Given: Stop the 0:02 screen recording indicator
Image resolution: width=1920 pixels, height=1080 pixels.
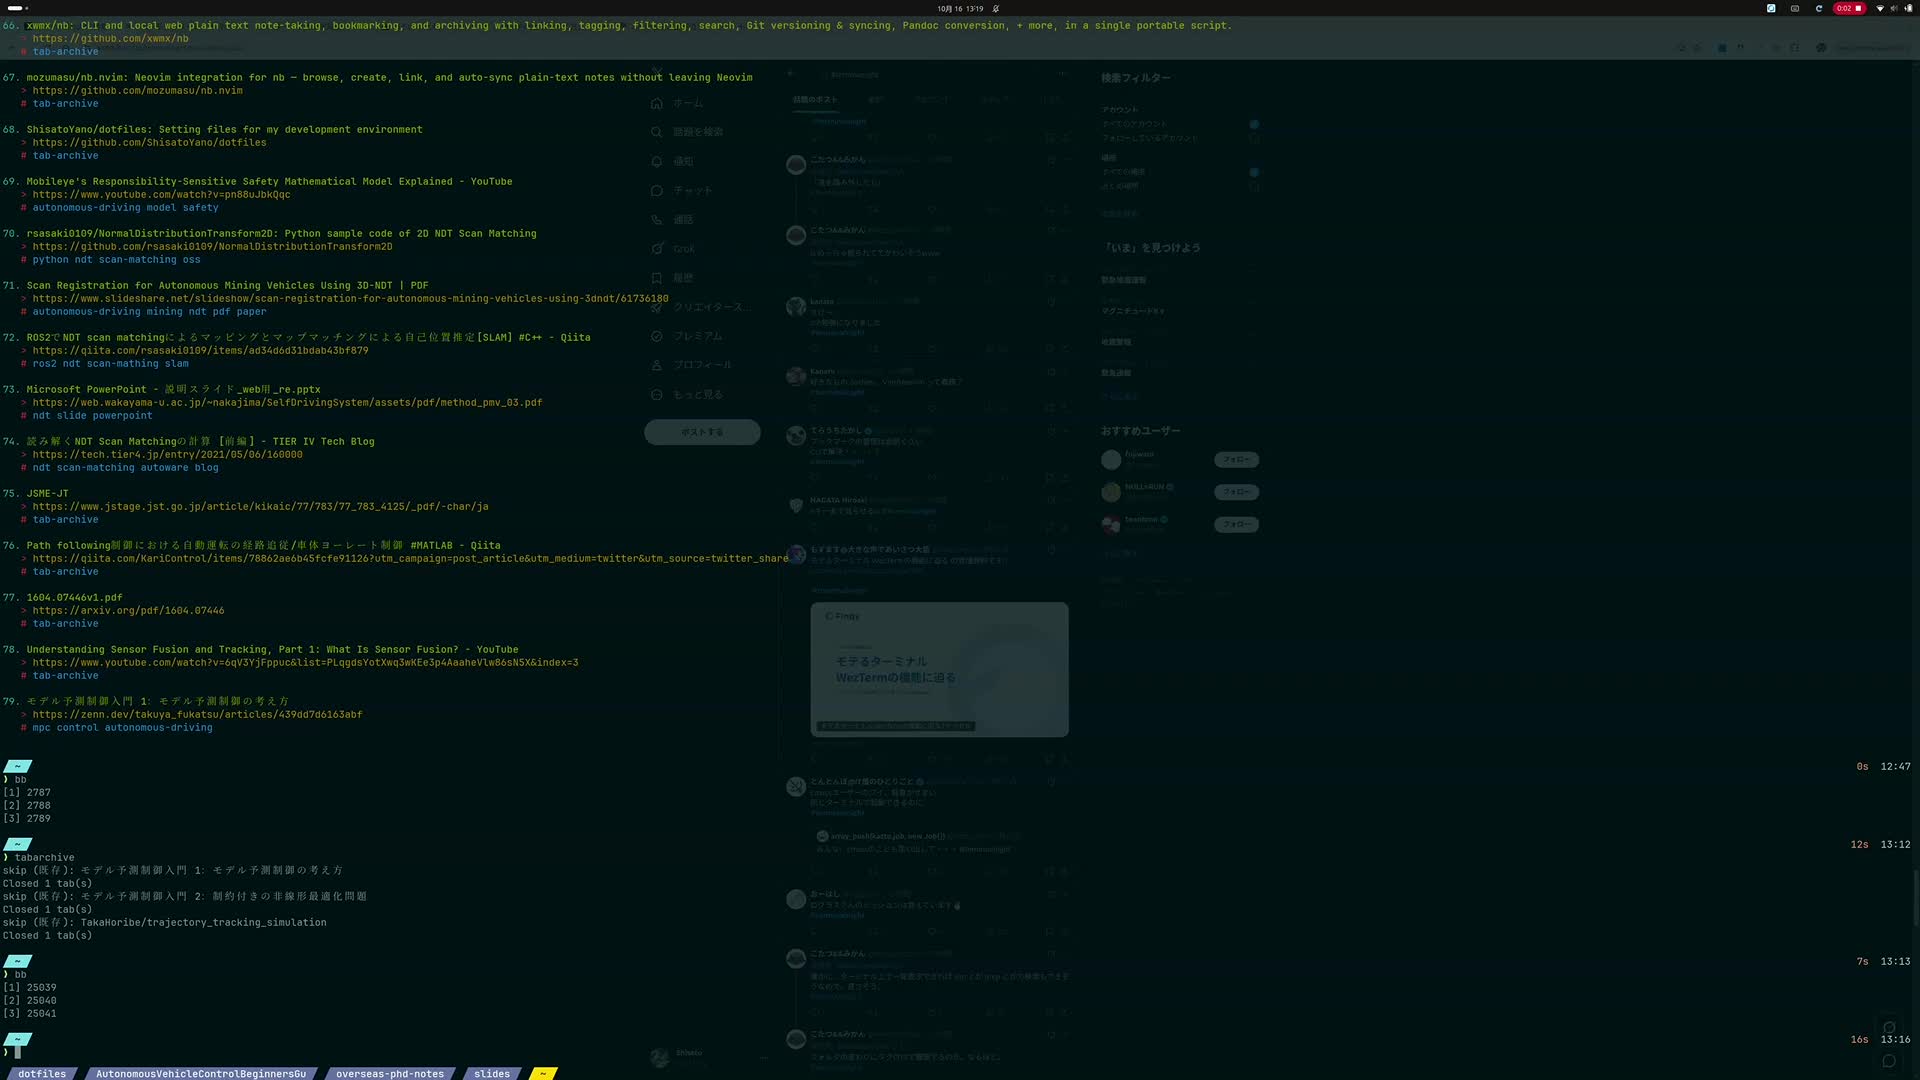Looking at the screenshot, I should point(1849,8).
